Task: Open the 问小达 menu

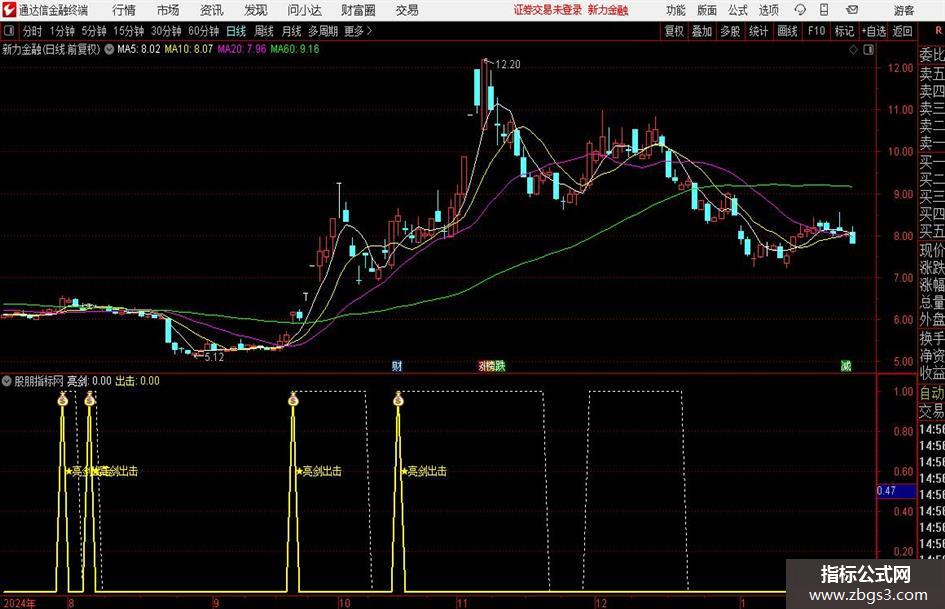Action: point(304,10)
